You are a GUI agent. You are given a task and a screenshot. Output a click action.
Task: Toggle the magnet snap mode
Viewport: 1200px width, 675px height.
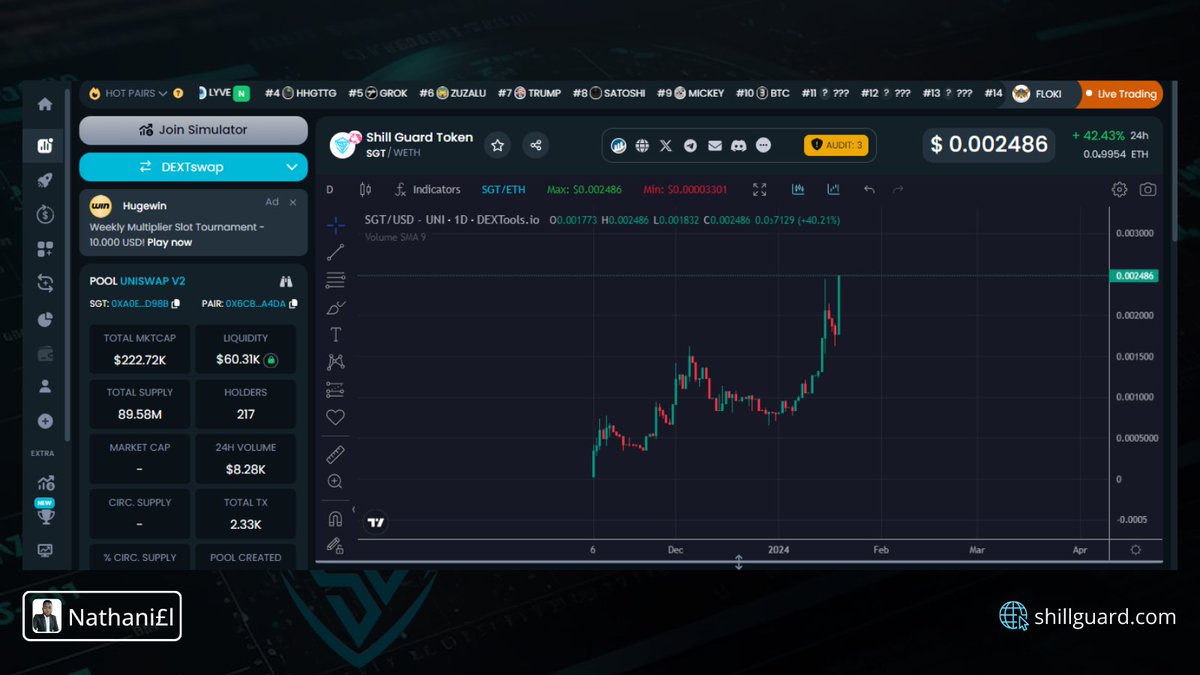(x=335, y=518)
